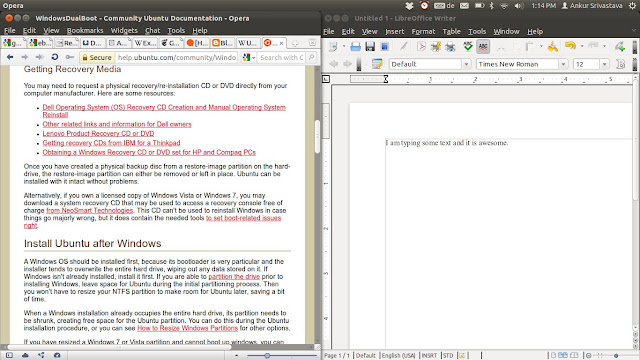640x360 pixels.
Task: Open the 'from NeoSmart Technologies' link
Action: click(90, 211)
